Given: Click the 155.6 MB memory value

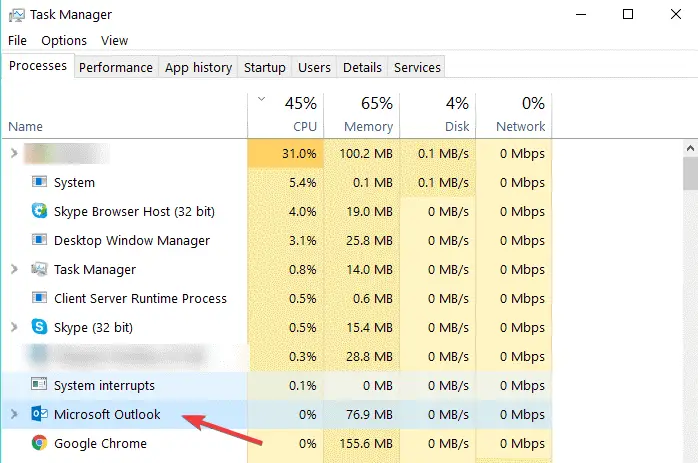Looking at the screenshot, I should (x=366, y=443).
